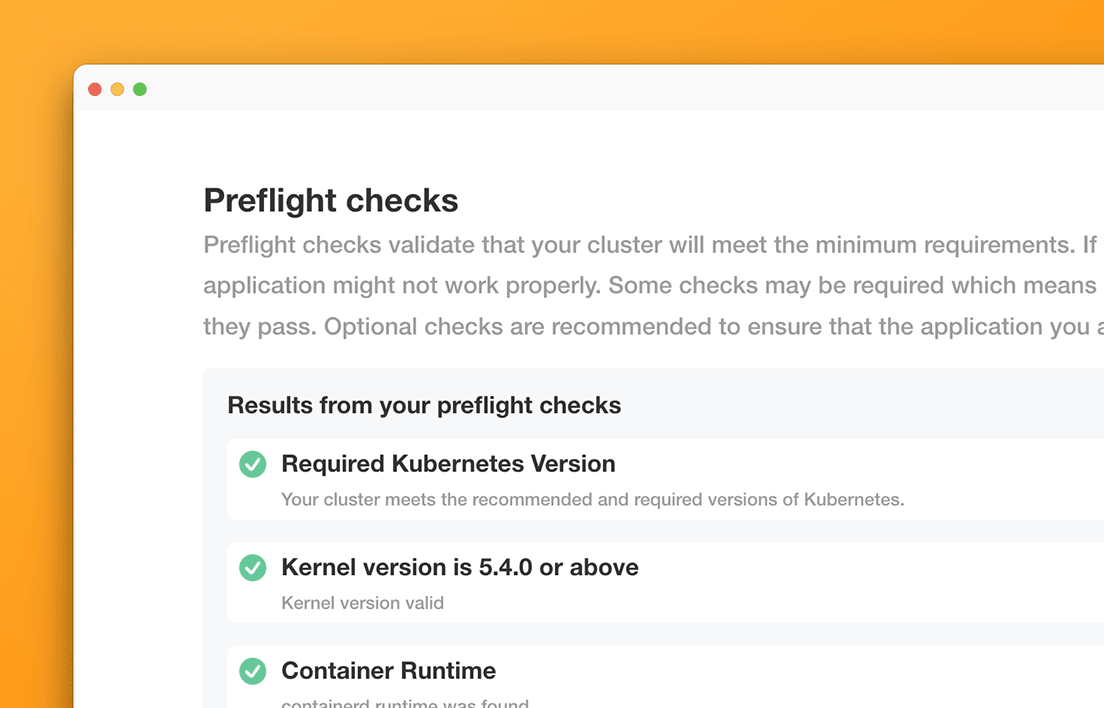Click the green checkmark next to Kernel version

[x=253, y=568]
